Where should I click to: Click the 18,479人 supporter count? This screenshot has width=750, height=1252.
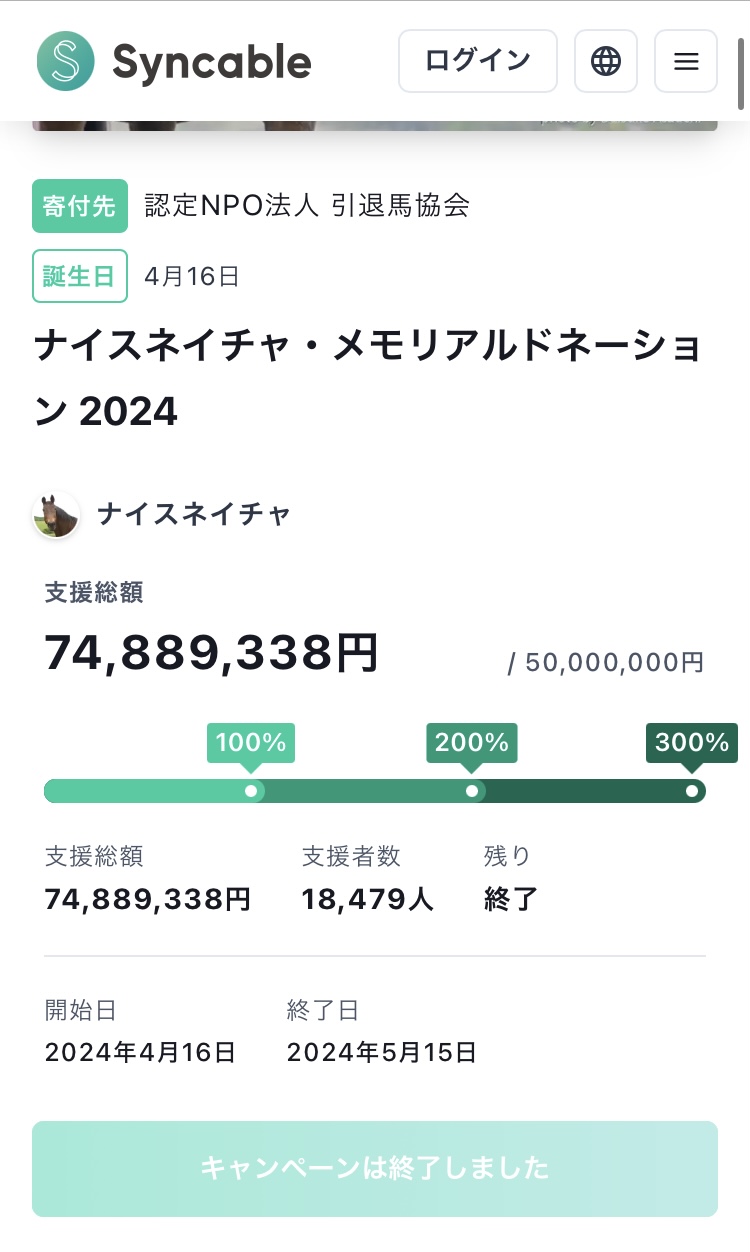[x=367, y=899]
